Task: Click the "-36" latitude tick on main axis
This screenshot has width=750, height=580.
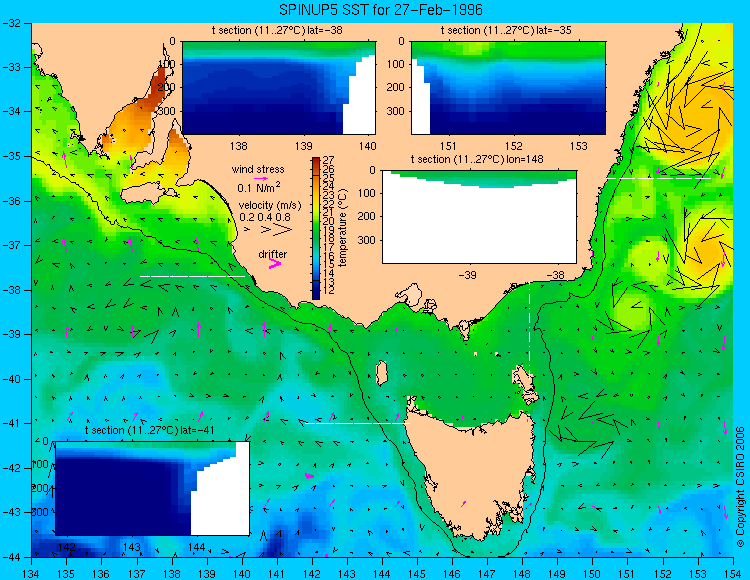Action: (x=11, y=201)
